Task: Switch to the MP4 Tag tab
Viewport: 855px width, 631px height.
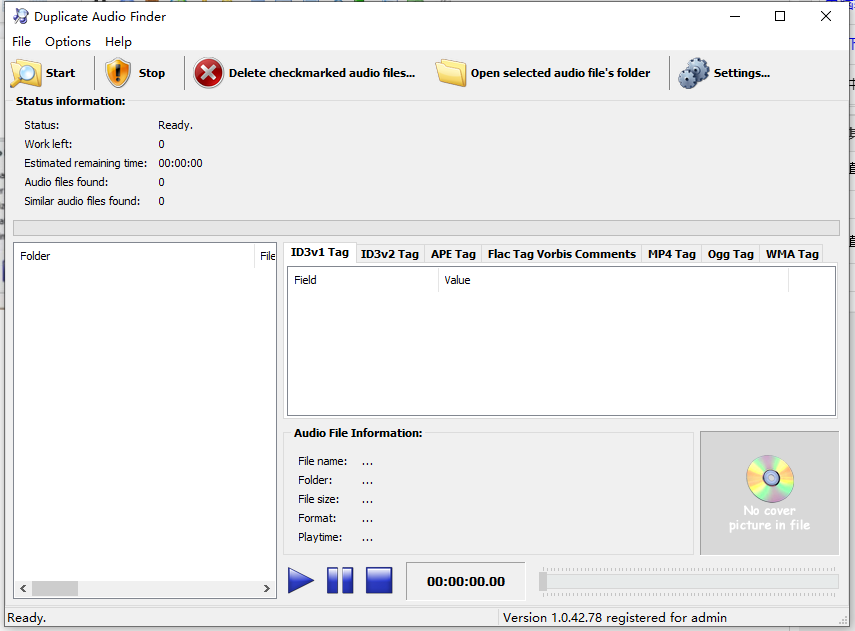Action: pos(672,254)
